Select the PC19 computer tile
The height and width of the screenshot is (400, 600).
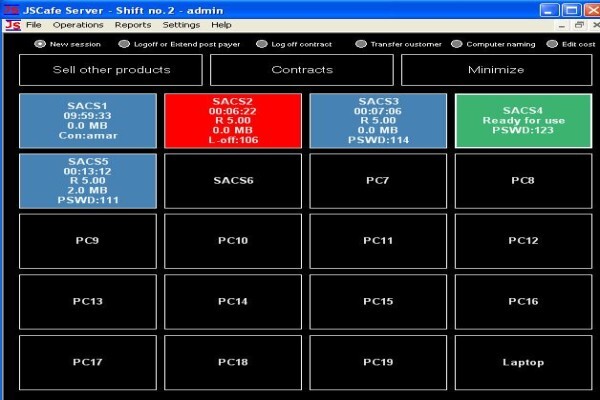(378, 362)
